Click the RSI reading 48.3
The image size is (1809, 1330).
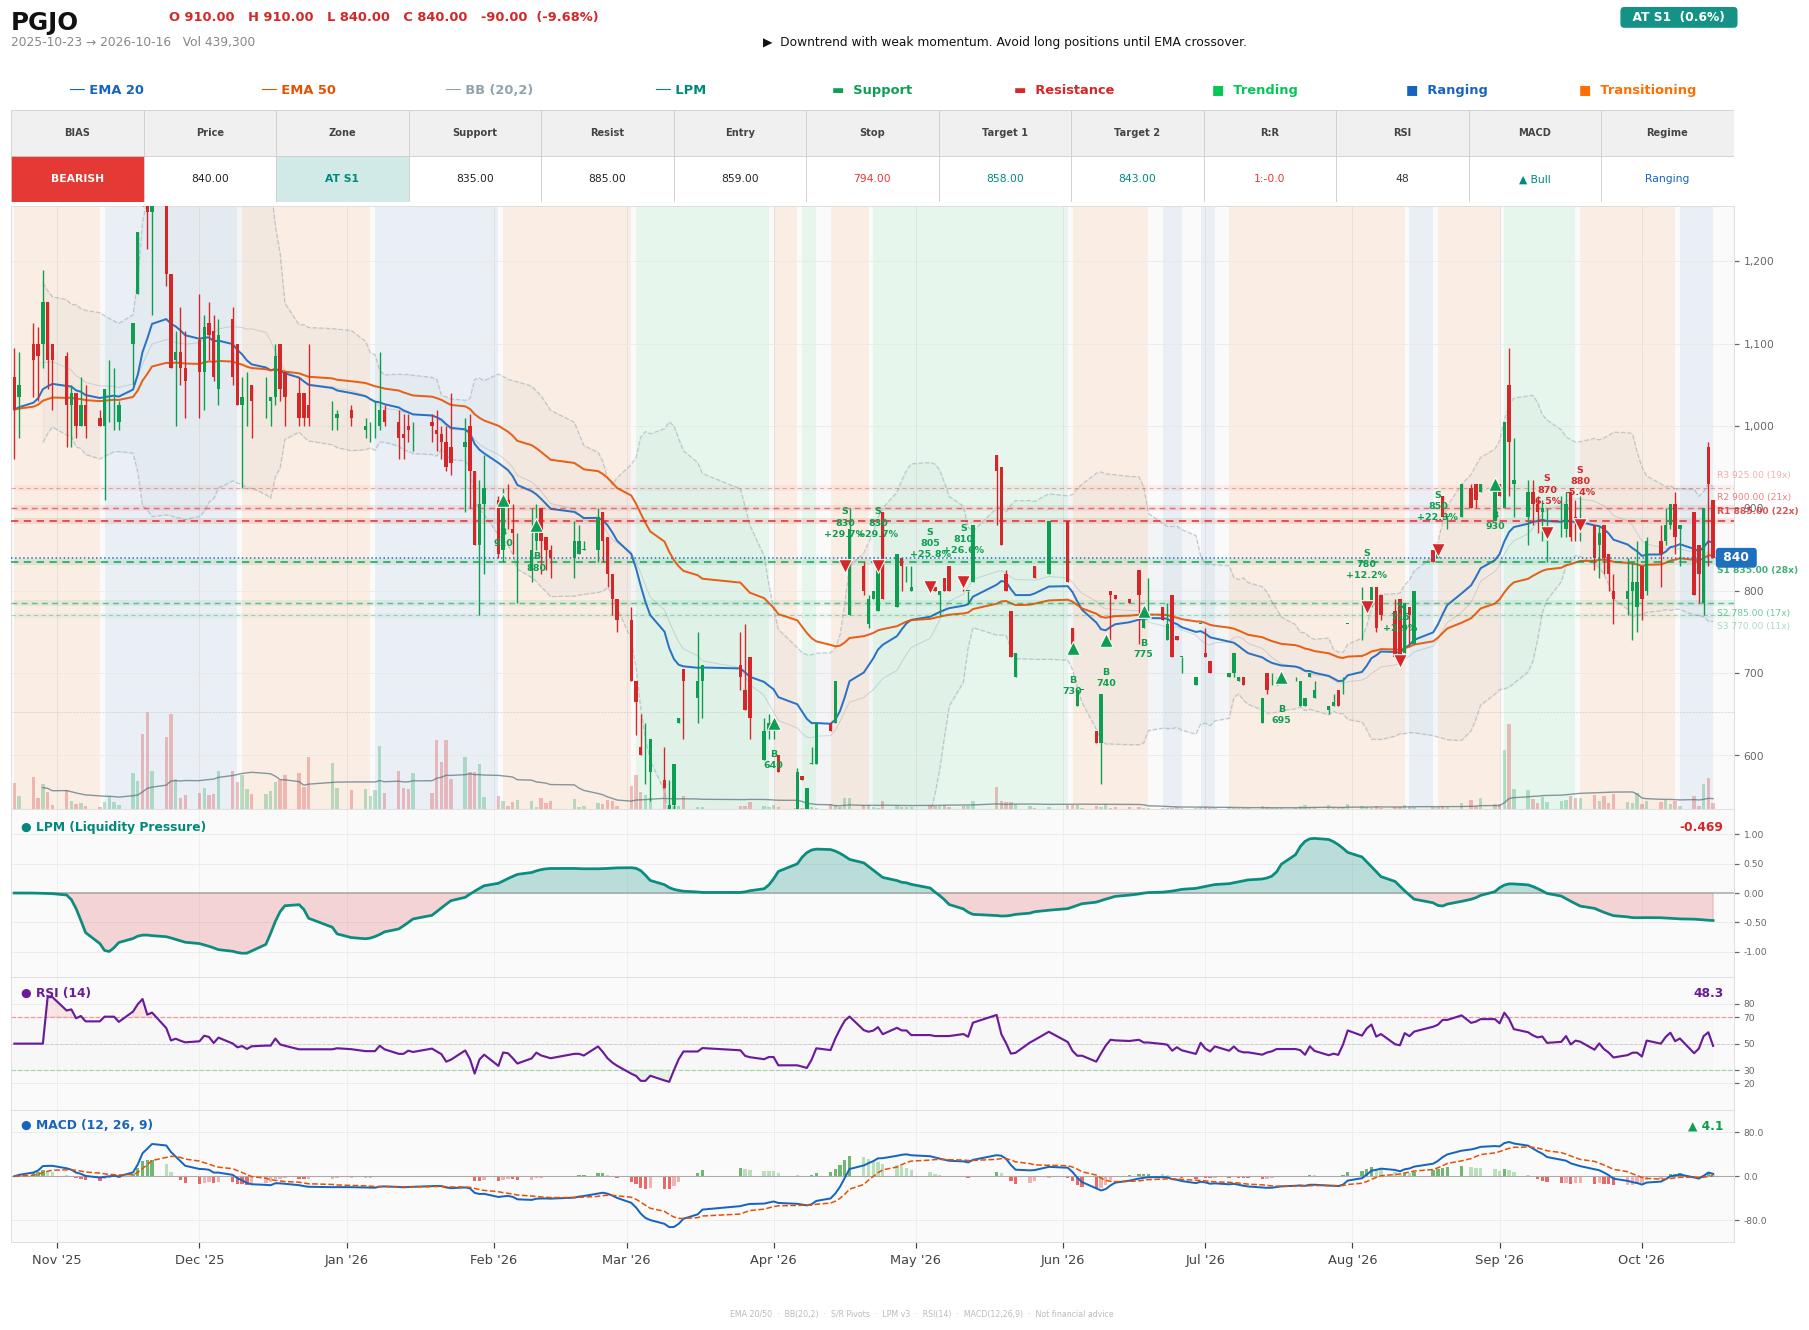point(1708,993)
